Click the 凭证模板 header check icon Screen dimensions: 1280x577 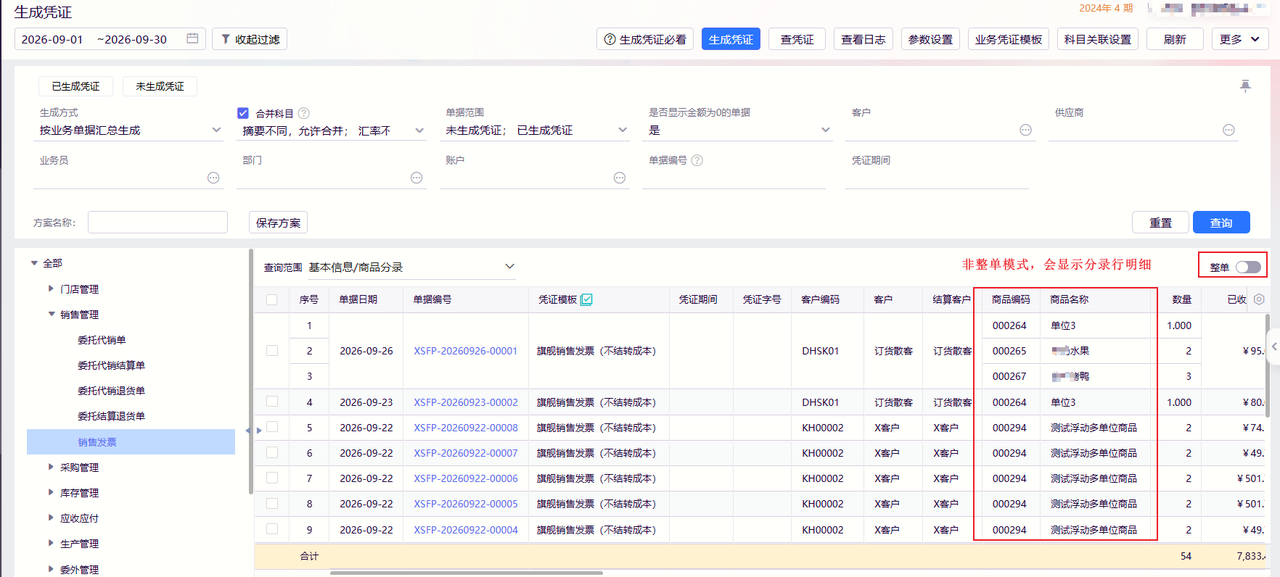point(587,299)
